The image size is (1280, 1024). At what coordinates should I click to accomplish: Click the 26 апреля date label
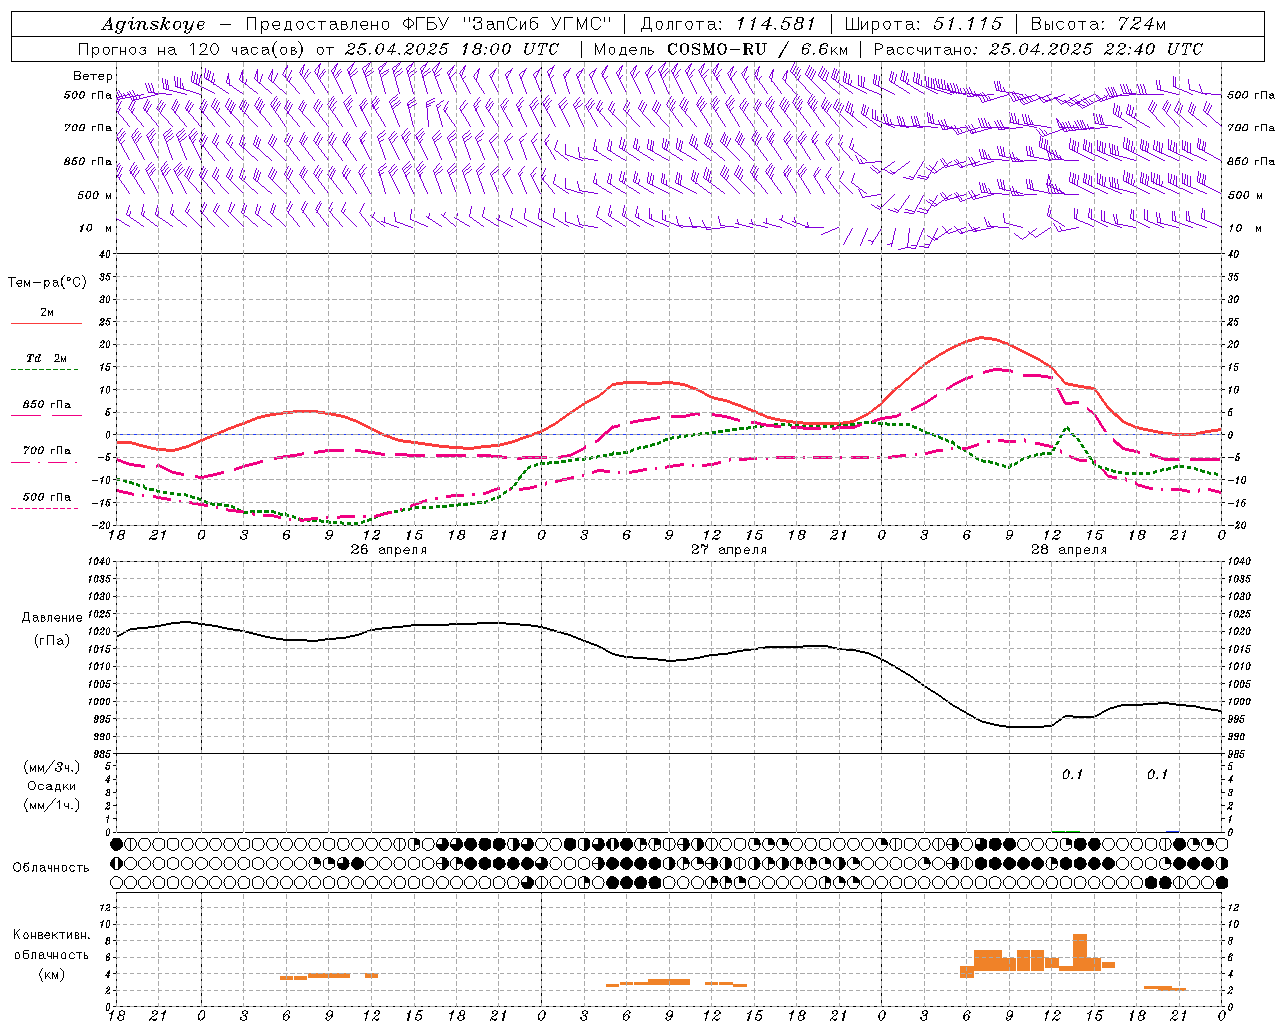pyautogui.click(x=389, y=550)
